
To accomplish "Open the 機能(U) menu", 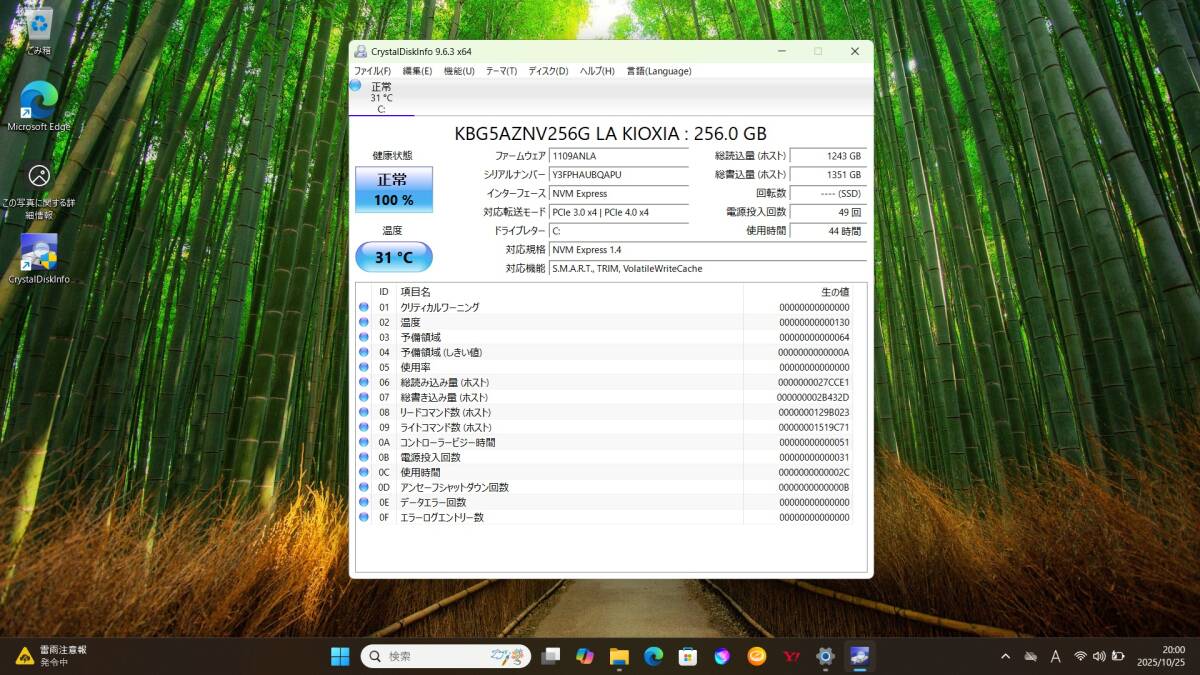I will click(457, 71).
